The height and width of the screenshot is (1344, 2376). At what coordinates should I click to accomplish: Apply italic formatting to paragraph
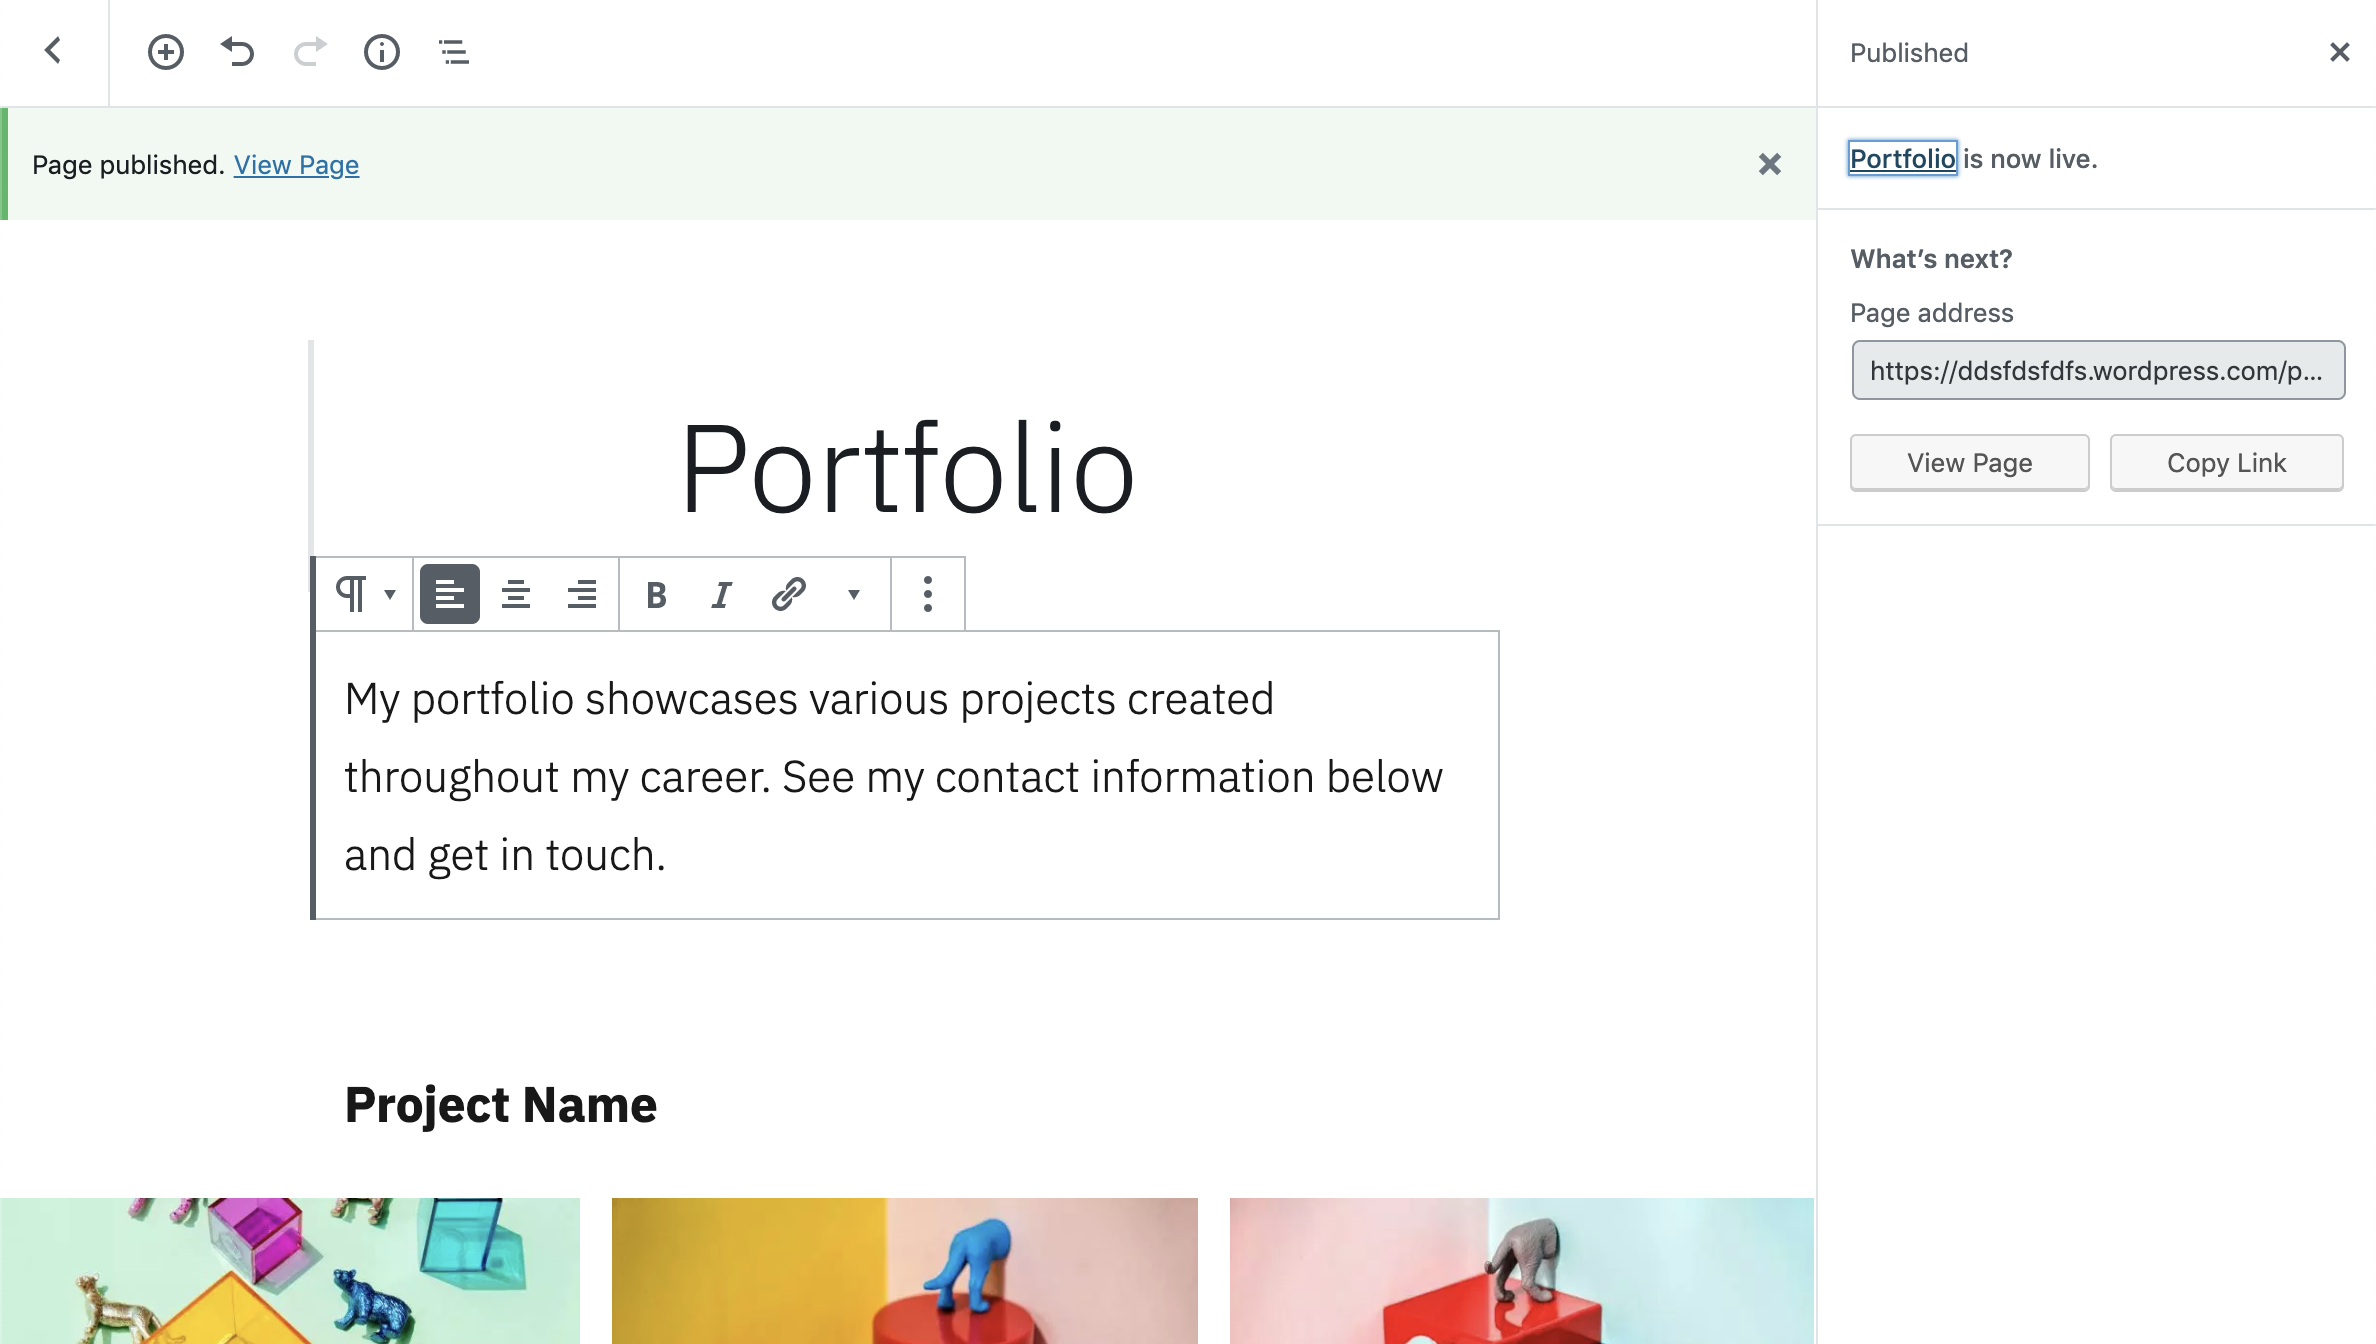coord(721,595)
